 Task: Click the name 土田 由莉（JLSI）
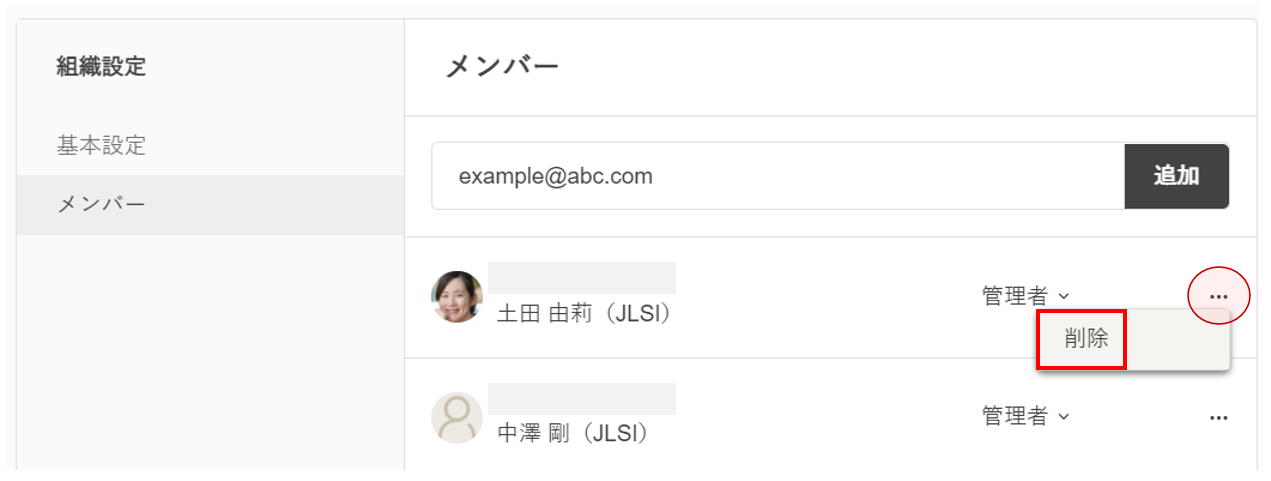click(584, 313)
